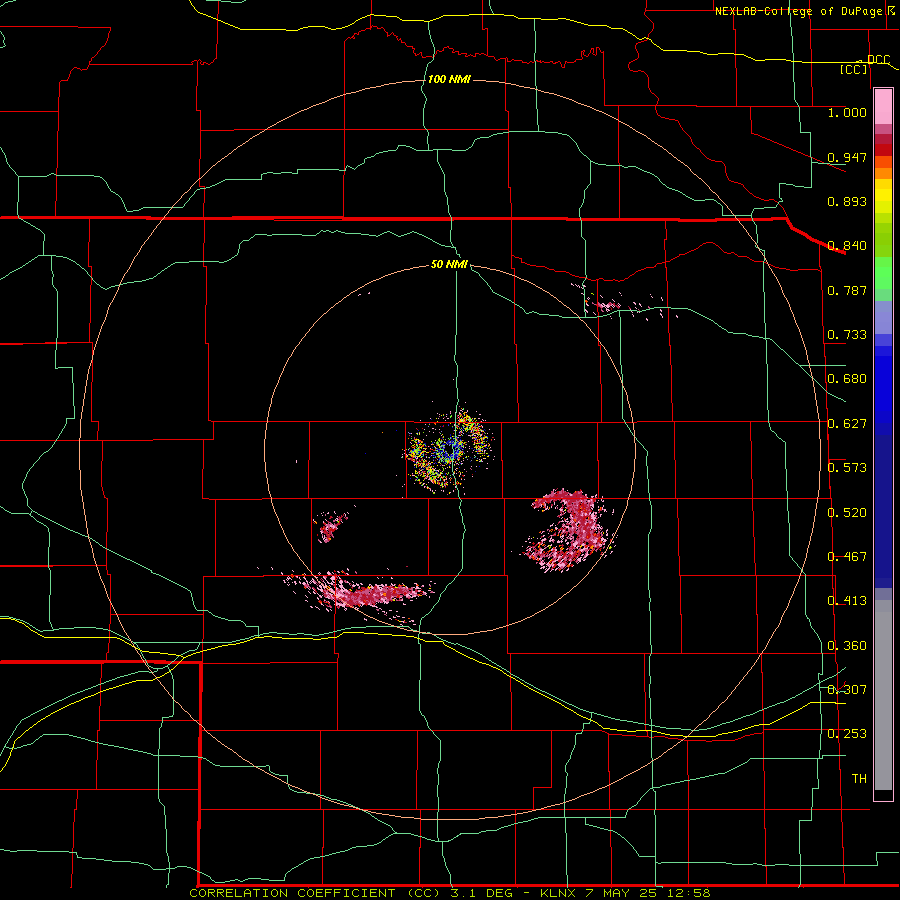Click the 0.680 color scale value
The width and height of the screenshot is (900, 900).
[847, 379]
